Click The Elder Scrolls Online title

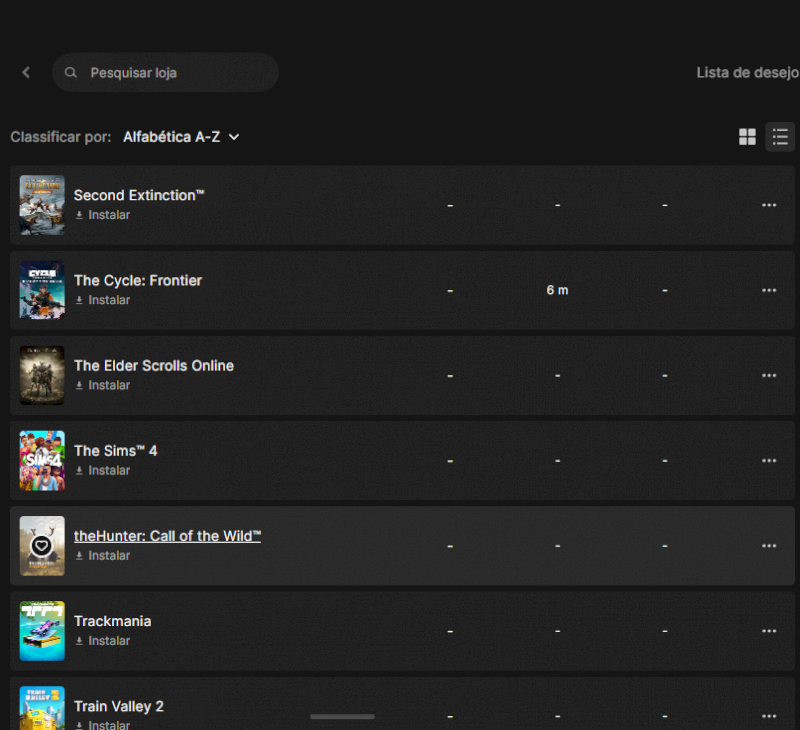click(154, 366)
